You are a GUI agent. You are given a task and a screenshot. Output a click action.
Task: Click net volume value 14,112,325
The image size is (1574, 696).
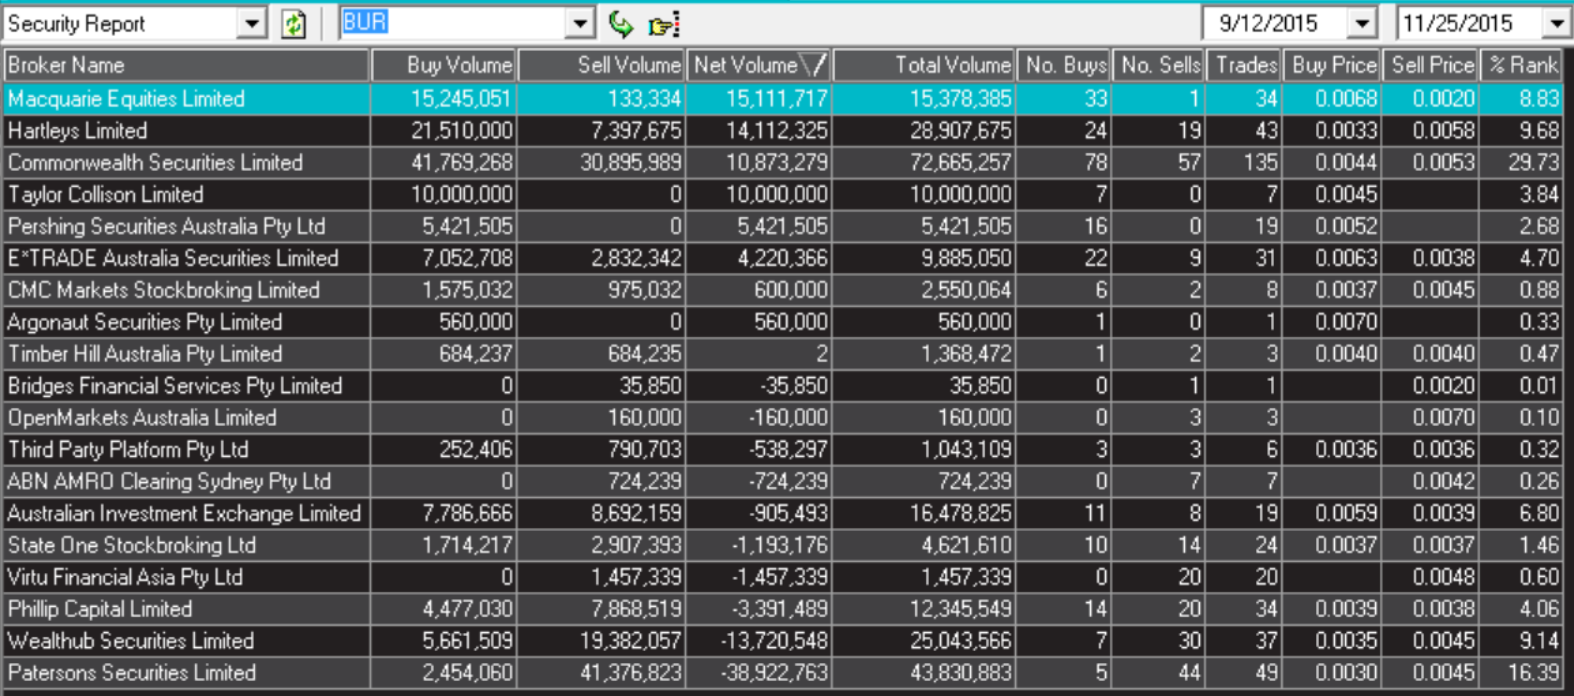click(777, 131)
